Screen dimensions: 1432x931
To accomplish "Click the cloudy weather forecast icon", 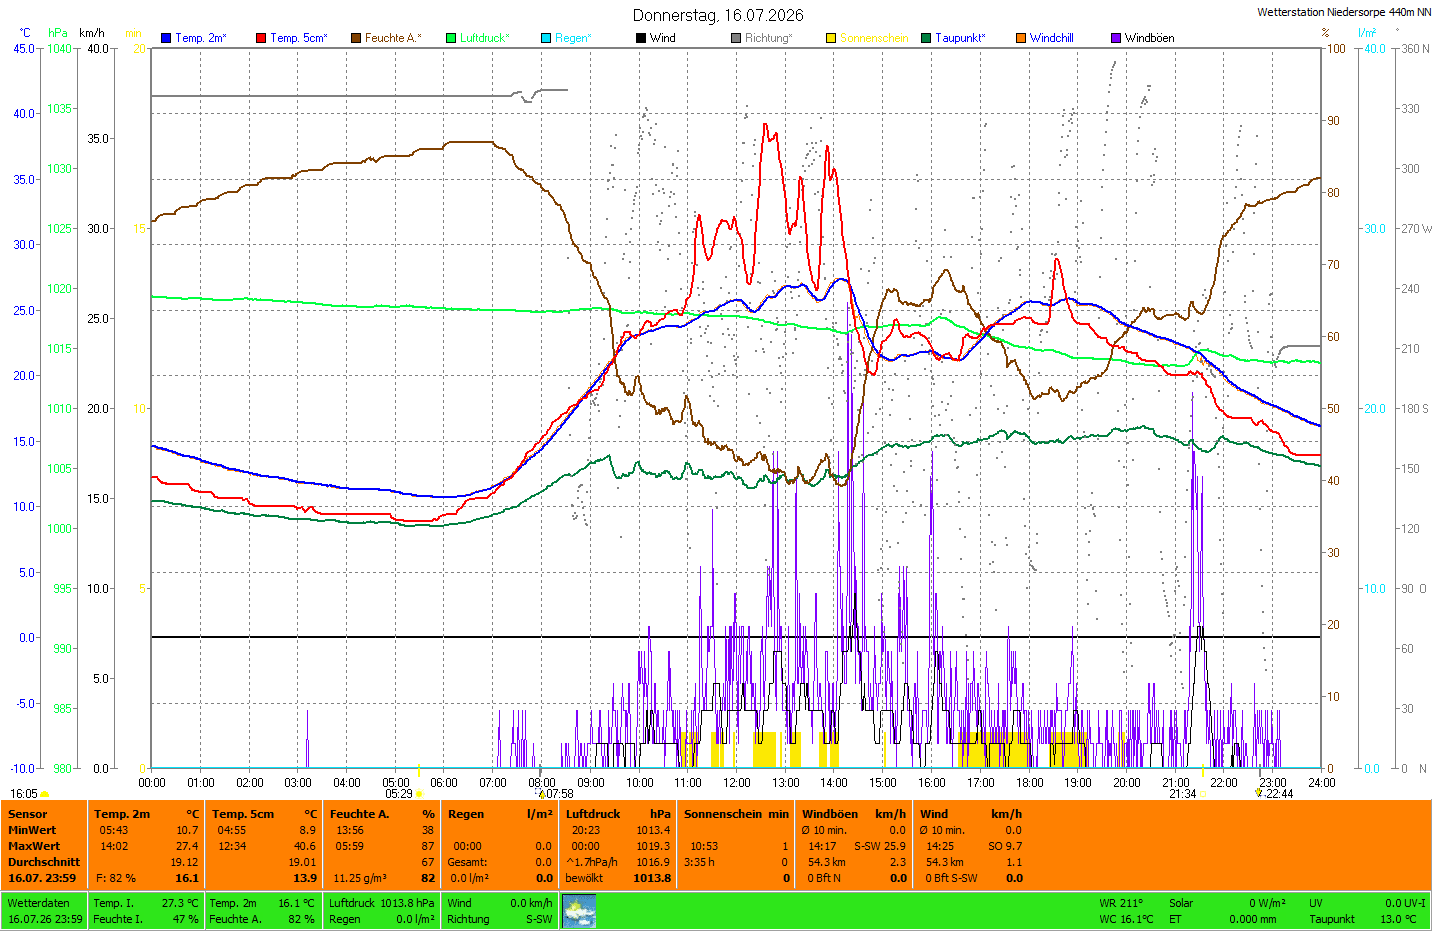I will pos(579,910).
